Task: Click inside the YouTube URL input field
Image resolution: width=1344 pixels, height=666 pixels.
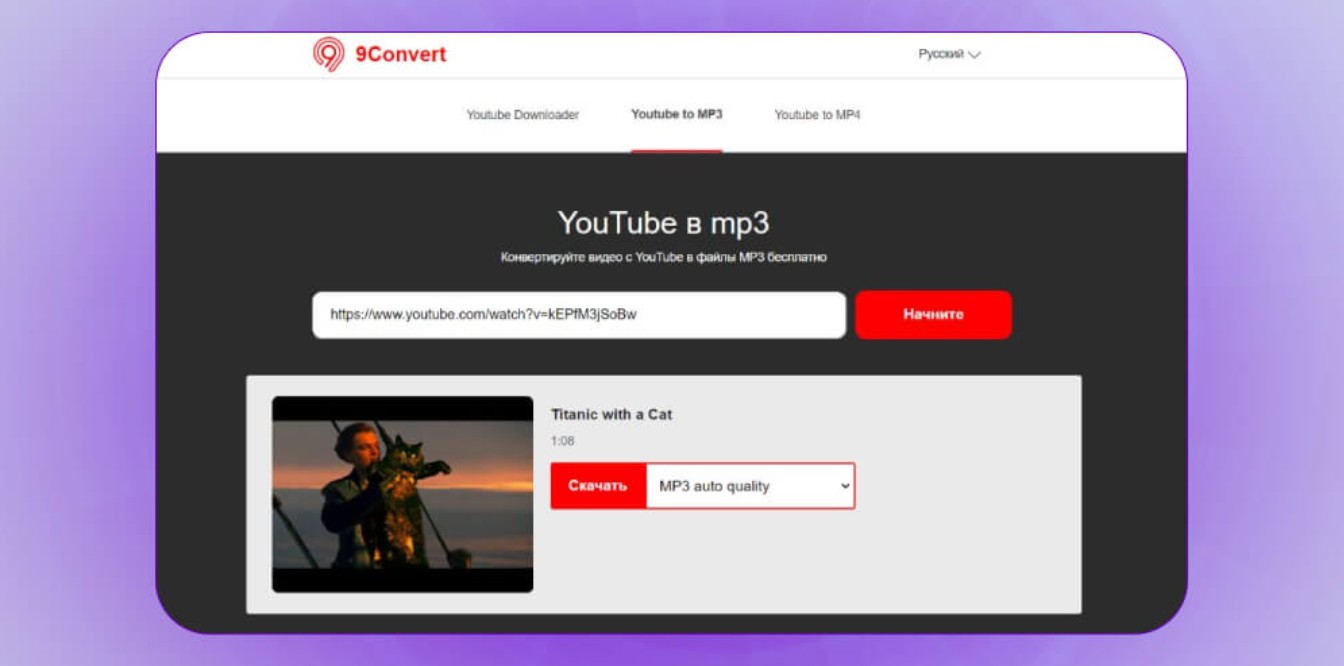Action: click(x=578, y=315)
